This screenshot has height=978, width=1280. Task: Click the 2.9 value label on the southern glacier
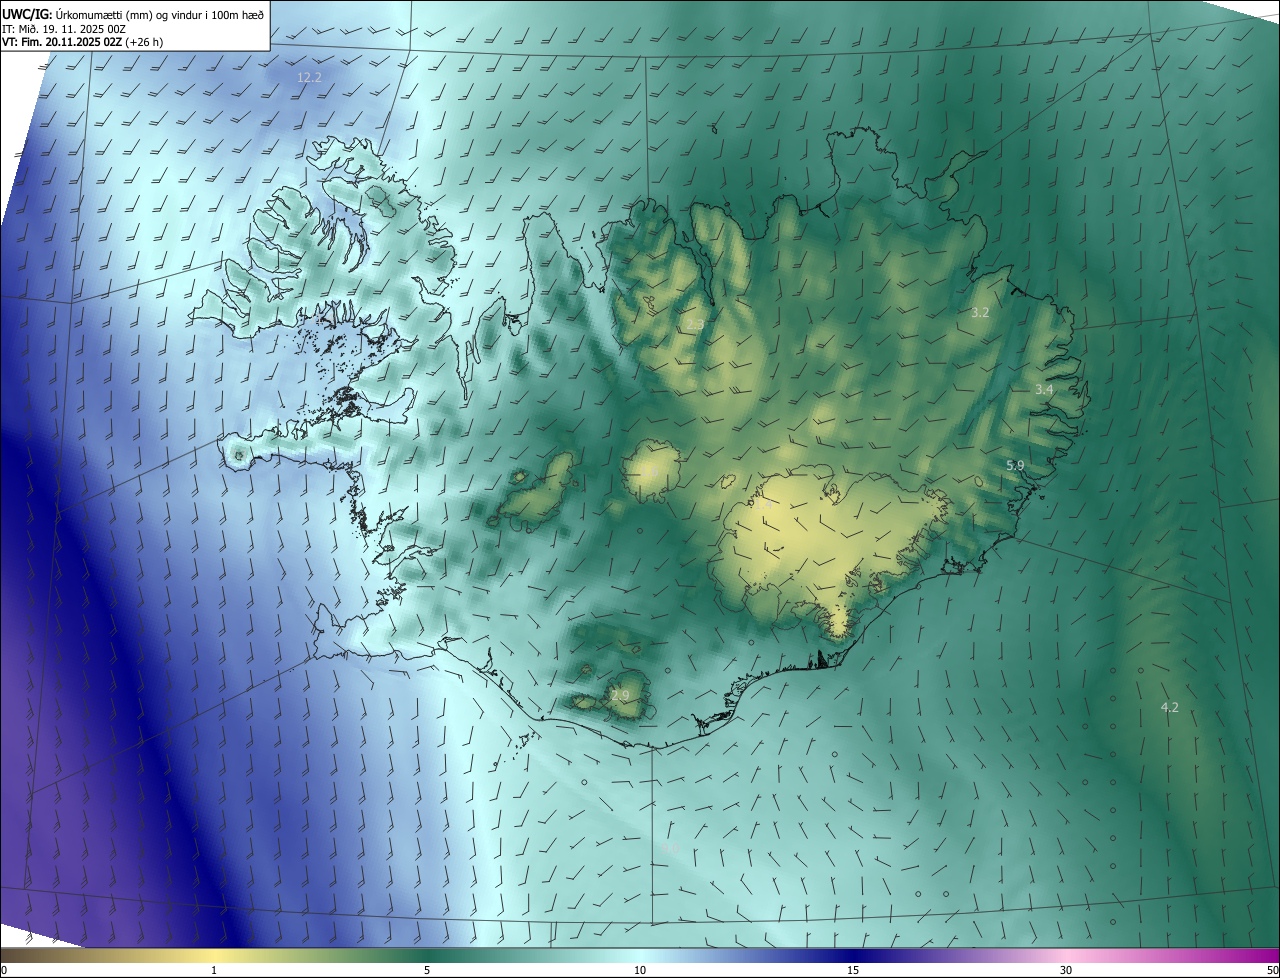pyautogui.click(x=620, y=695)
